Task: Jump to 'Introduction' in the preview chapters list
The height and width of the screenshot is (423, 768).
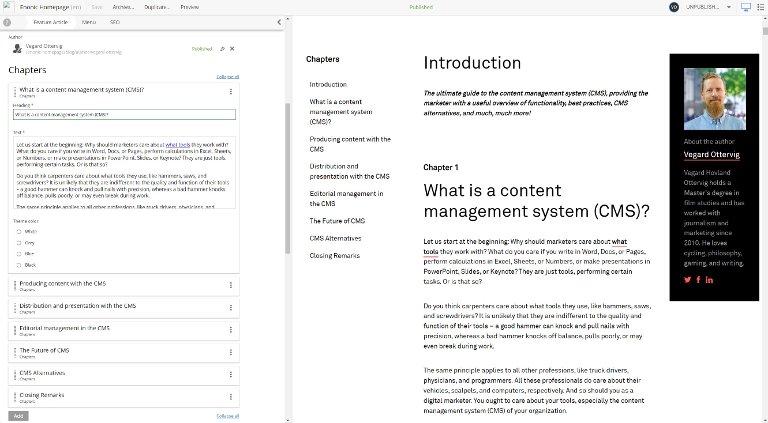Action: pyautogui.click(x=328, y=84)
